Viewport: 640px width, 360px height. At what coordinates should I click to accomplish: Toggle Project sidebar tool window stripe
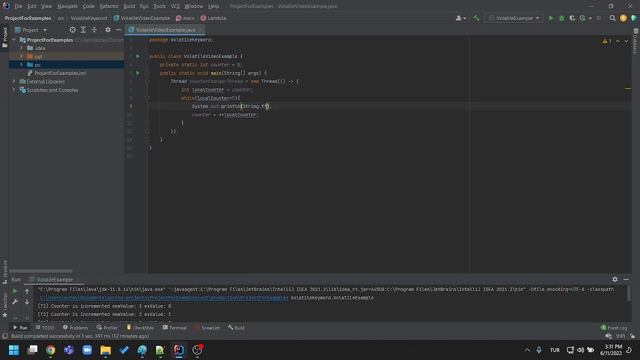(5, 38)
